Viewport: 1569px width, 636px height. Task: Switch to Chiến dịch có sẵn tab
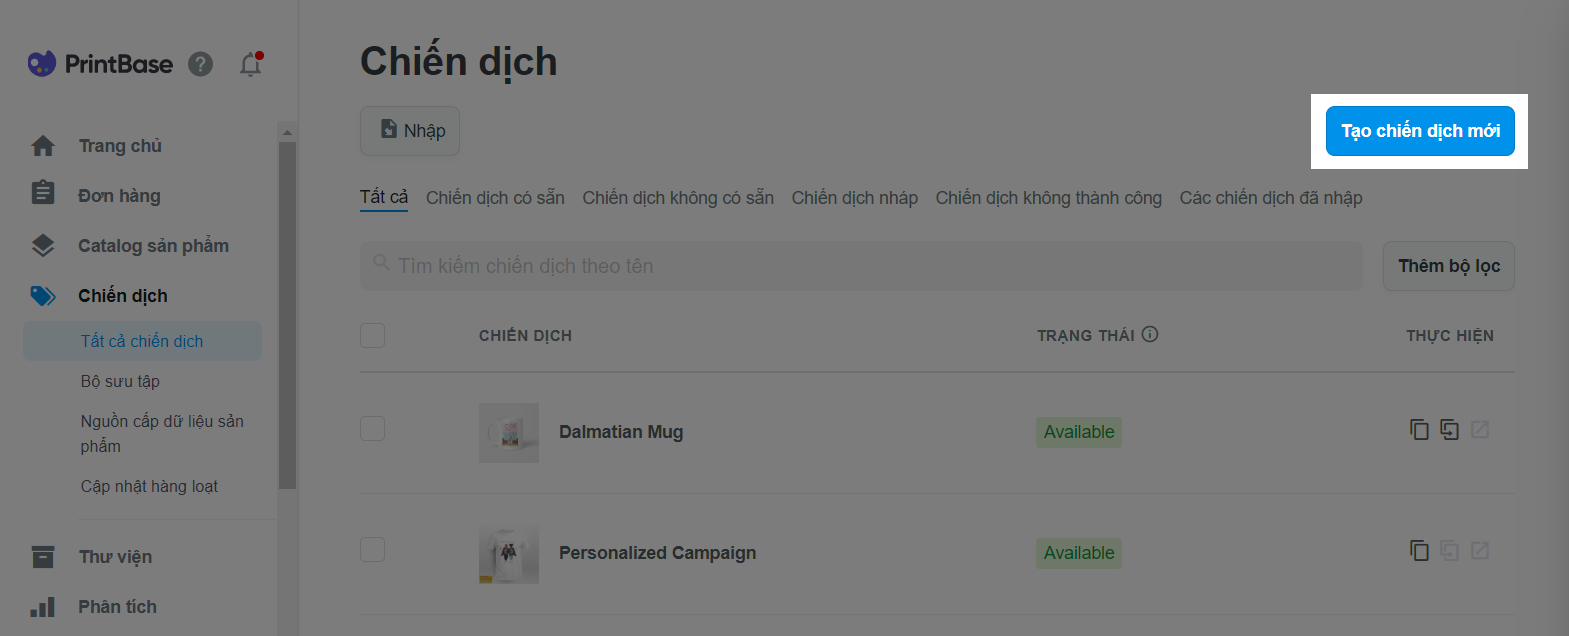coord(495,198)
